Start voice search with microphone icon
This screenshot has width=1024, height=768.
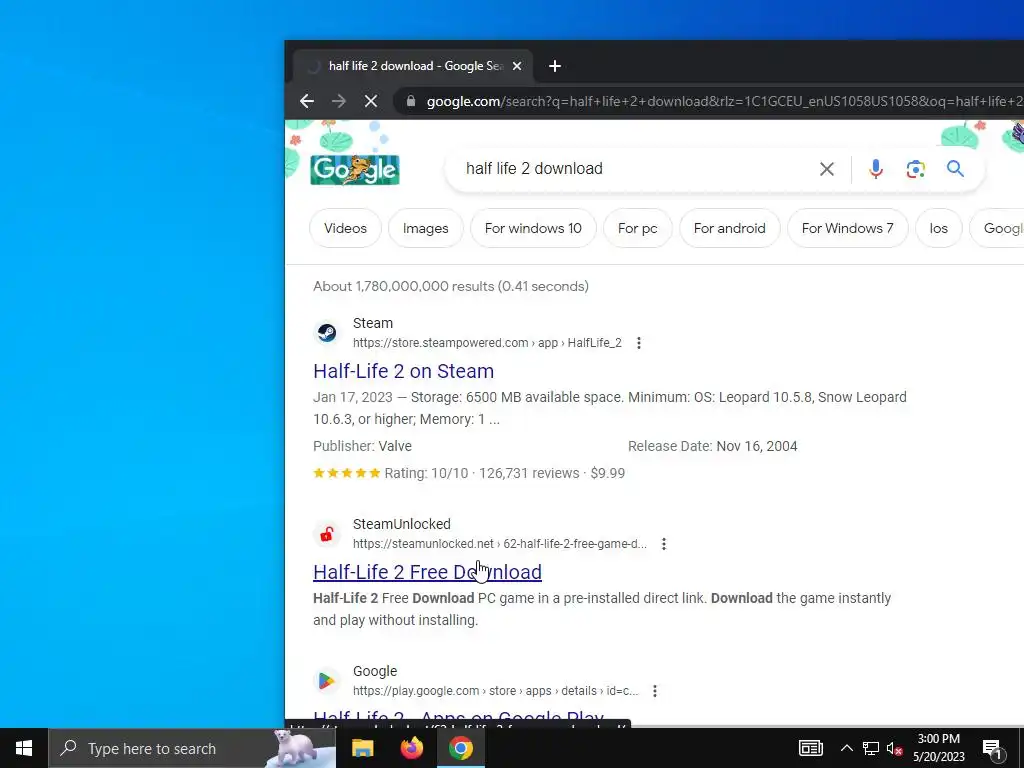876,169
